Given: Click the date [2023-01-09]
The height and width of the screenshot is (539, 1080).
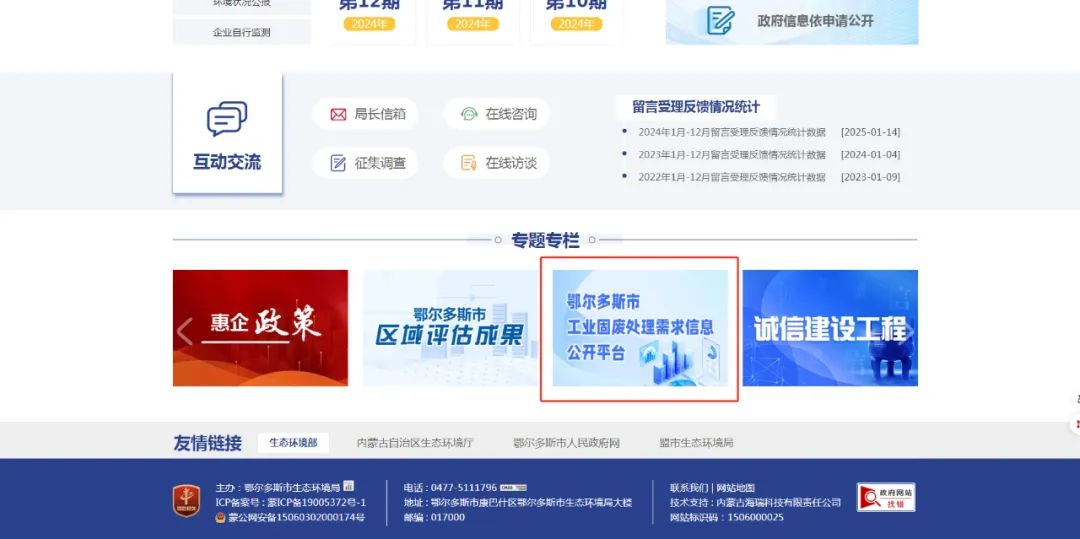Looking at the screenshot, I should (x=870, y=177).
